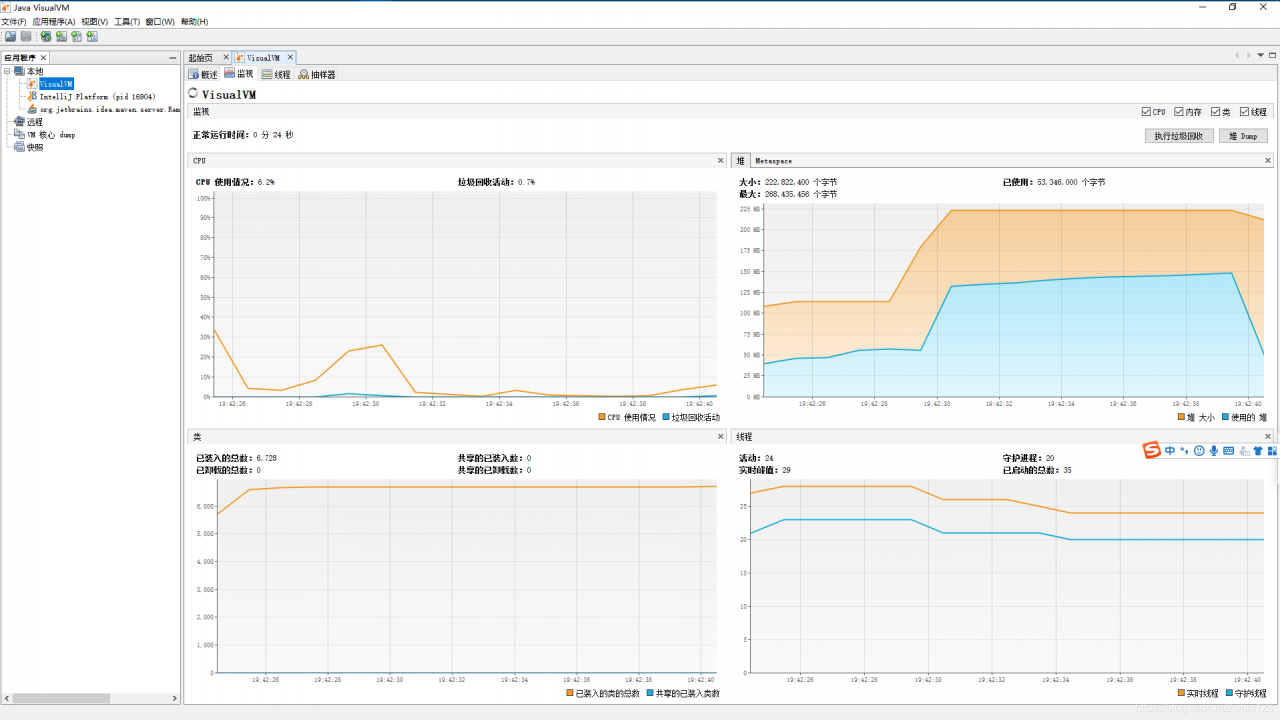Click the fifth toolbar icon with green plus

(76, 37)
